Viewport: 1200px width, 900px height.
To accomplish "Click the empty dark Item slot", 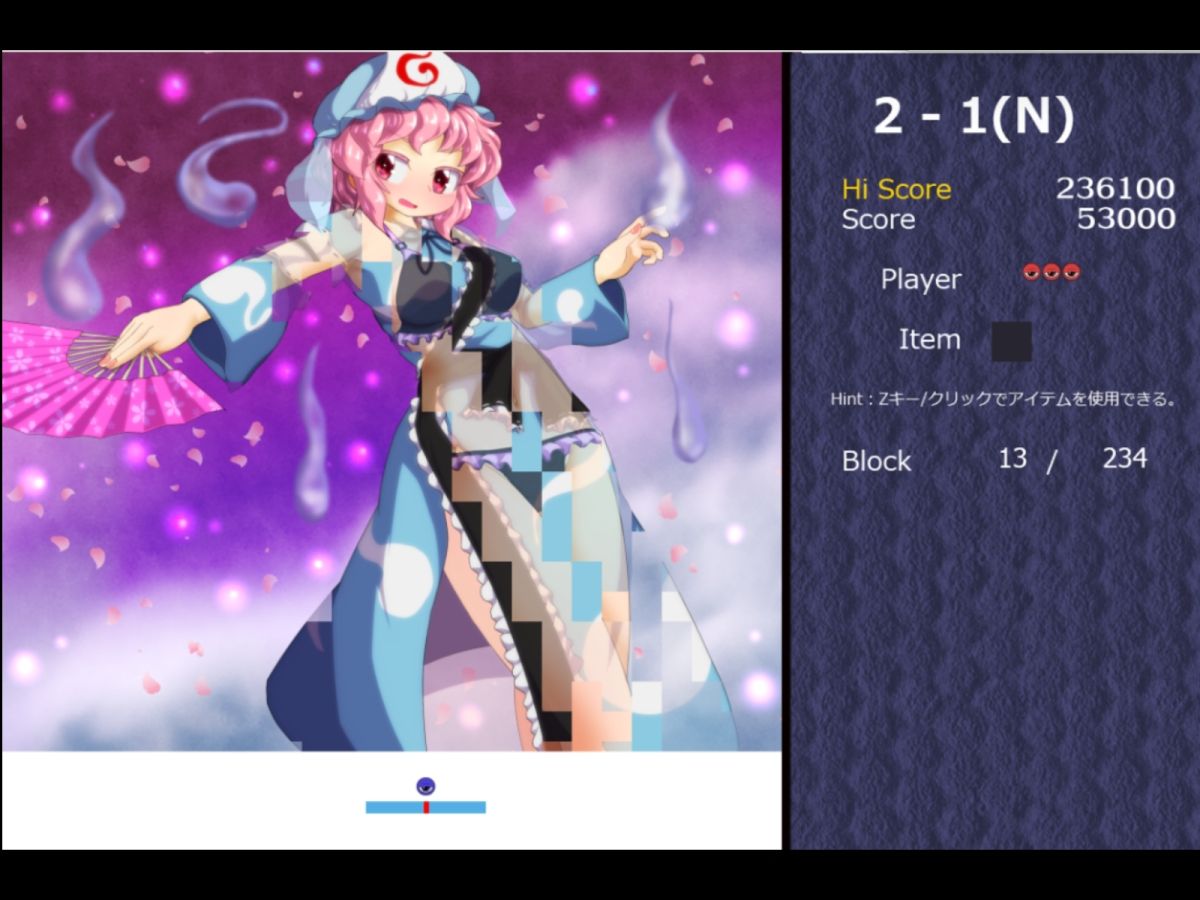I will coord(1011,341).
